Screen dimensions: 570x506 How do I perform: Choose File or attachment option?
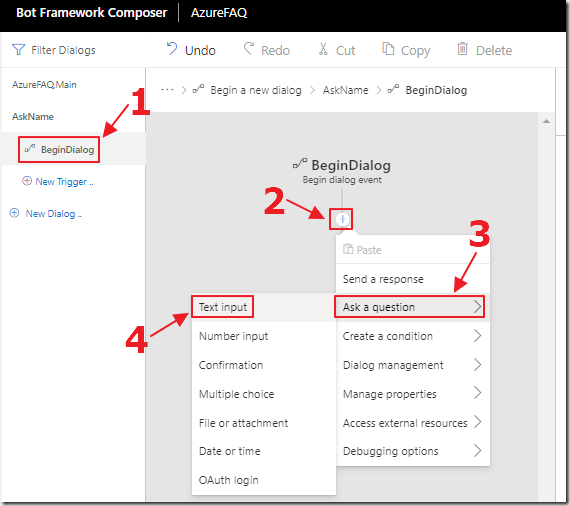click(264, 423)
